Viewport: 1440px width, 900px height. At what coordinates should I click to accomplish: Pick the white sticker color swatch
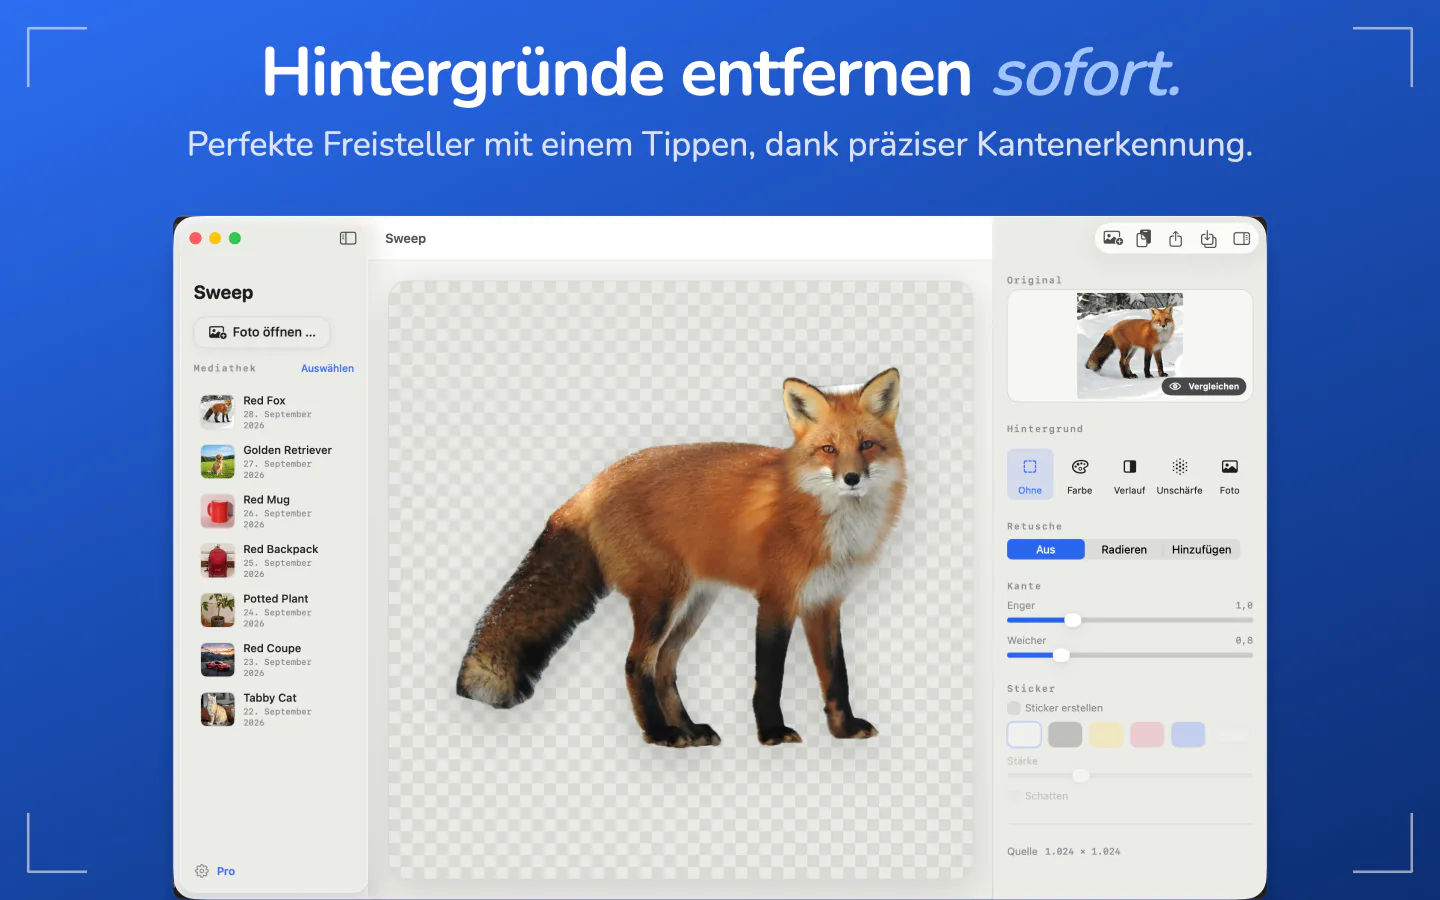pyautogui.click(x=1024, y=735)
